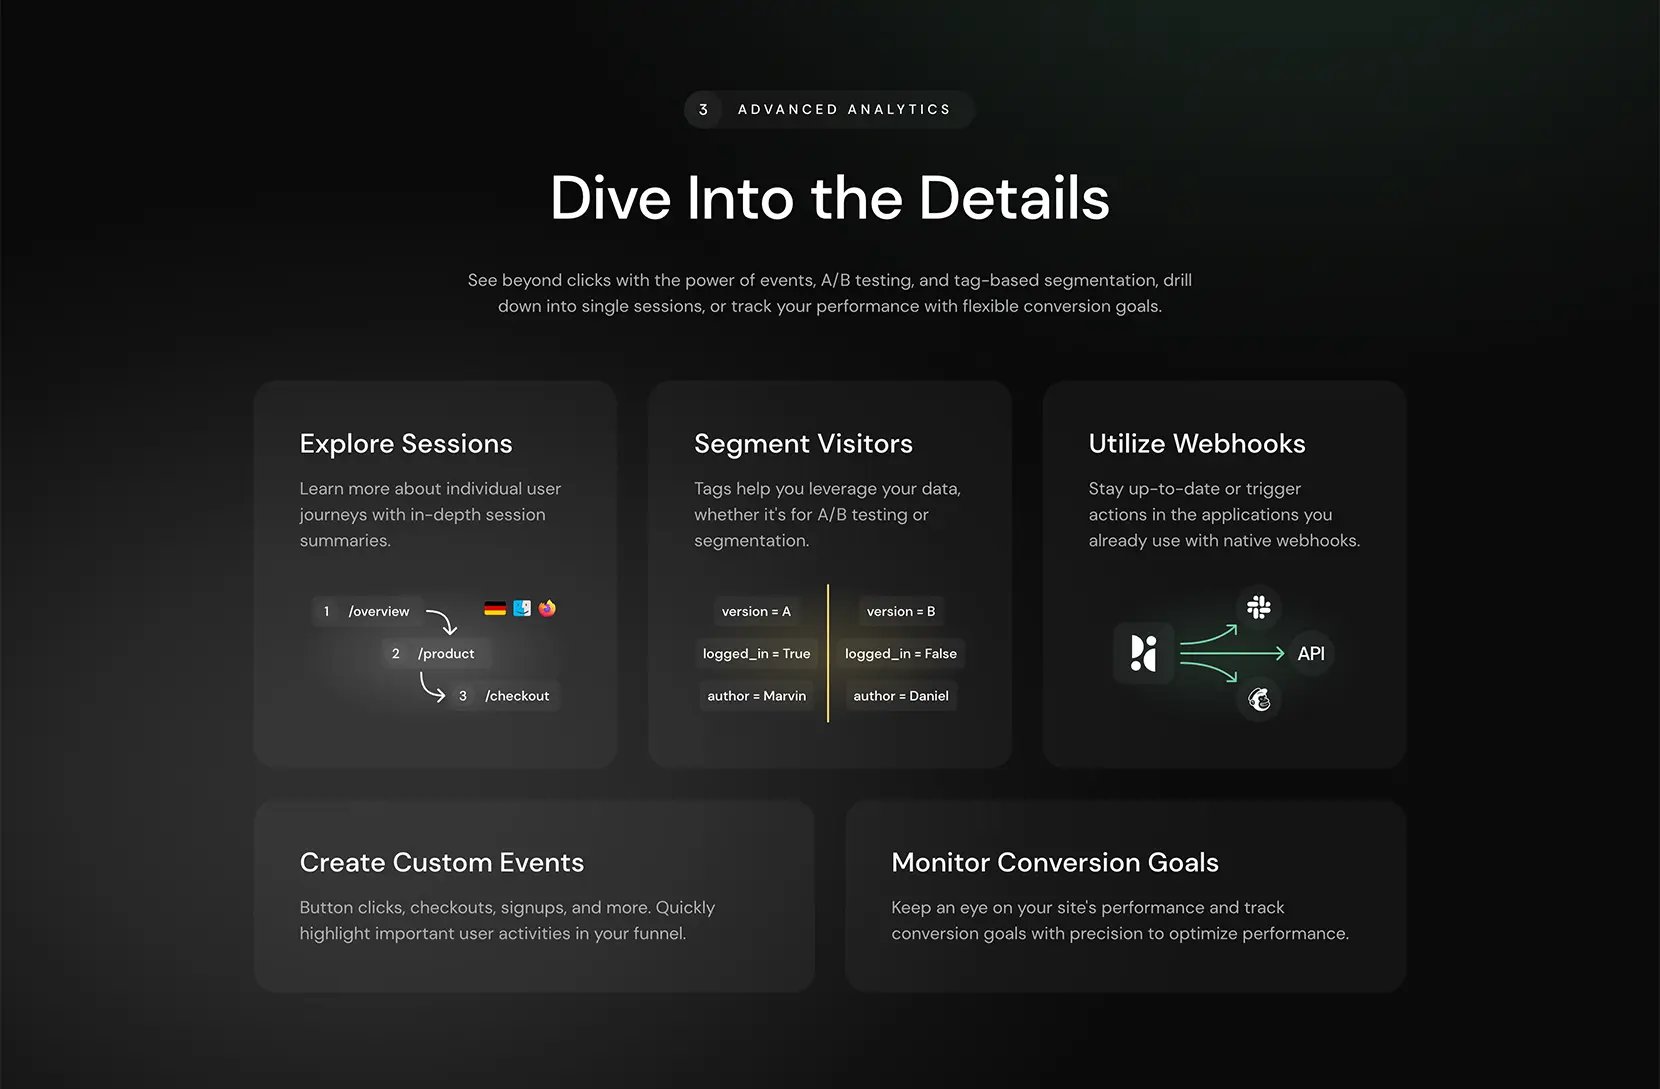Click the curved arrow after /overview

(x=442, y=622)
